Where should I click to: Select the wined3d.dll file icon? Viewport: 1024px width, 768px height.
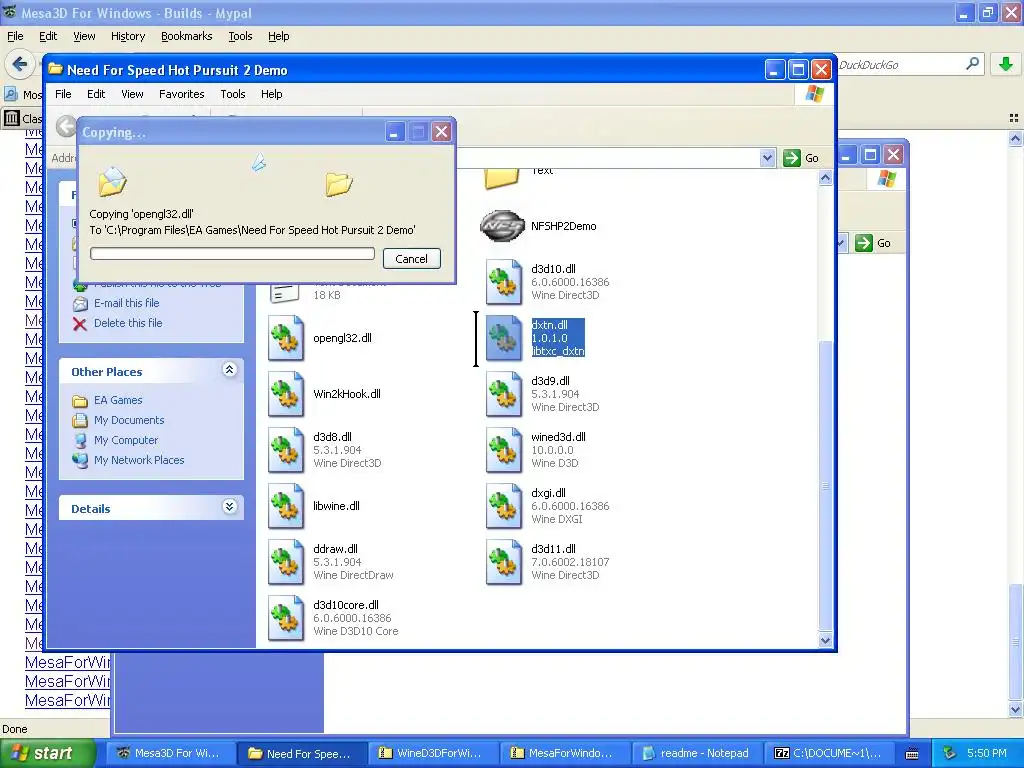pyautogui.click(x=504, y=451)
